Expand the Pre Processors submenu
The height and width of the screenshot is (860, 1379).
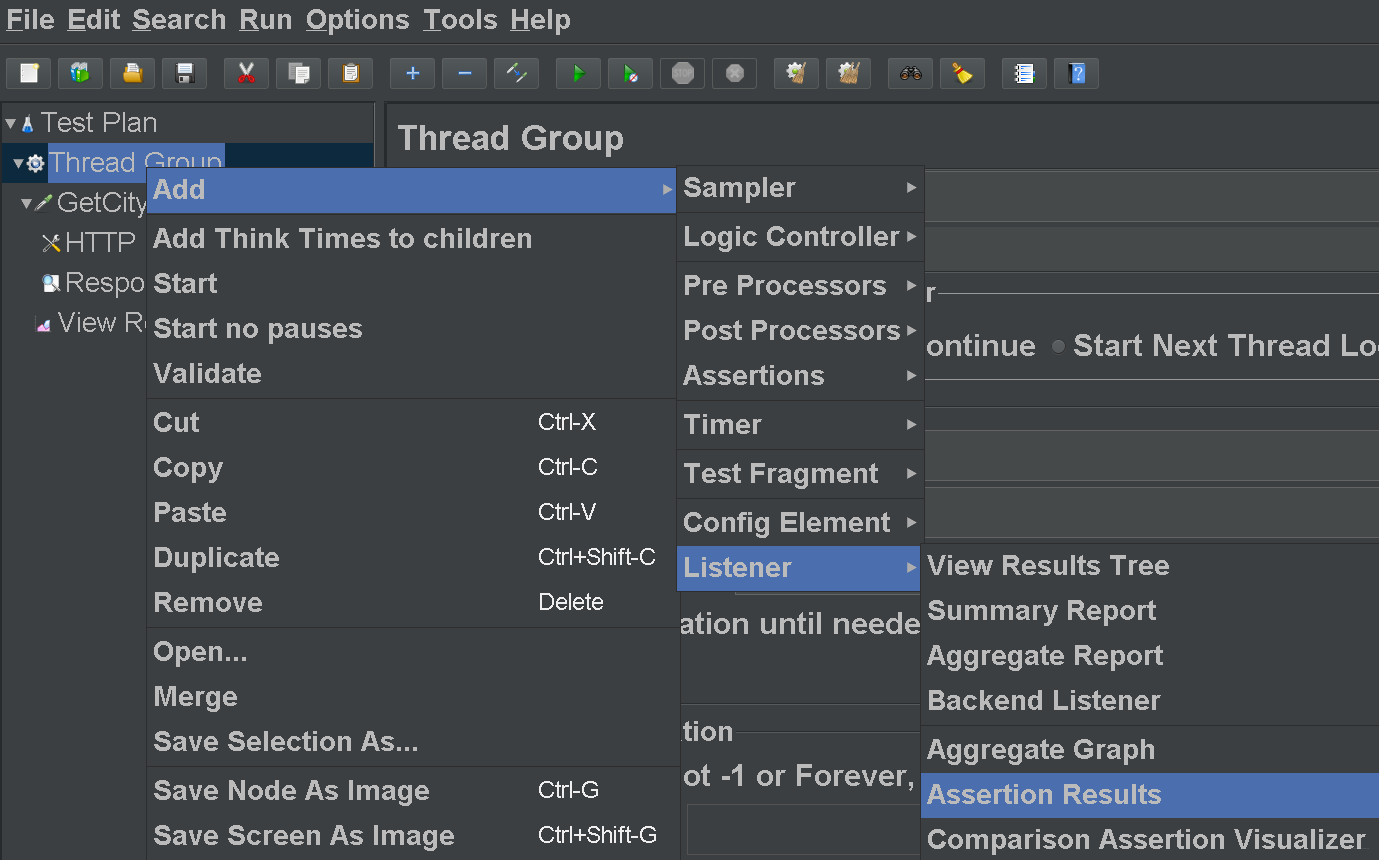pos(800,286)
